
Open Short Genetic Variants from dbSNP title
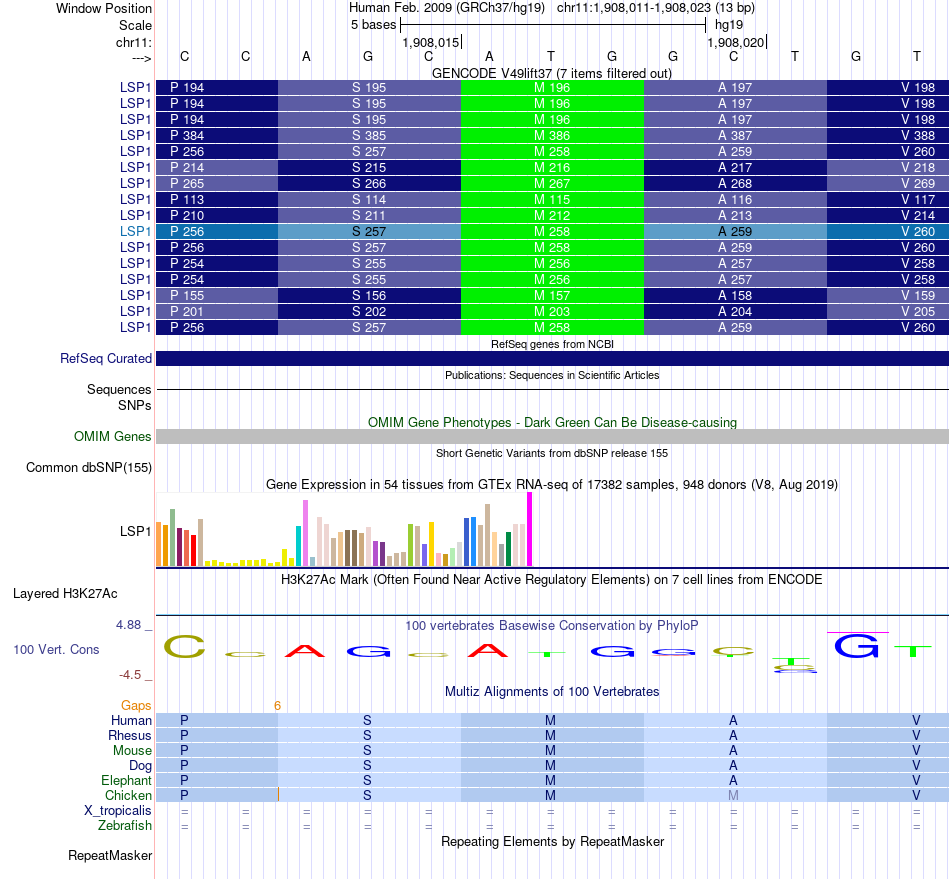[x=552, y=453]
